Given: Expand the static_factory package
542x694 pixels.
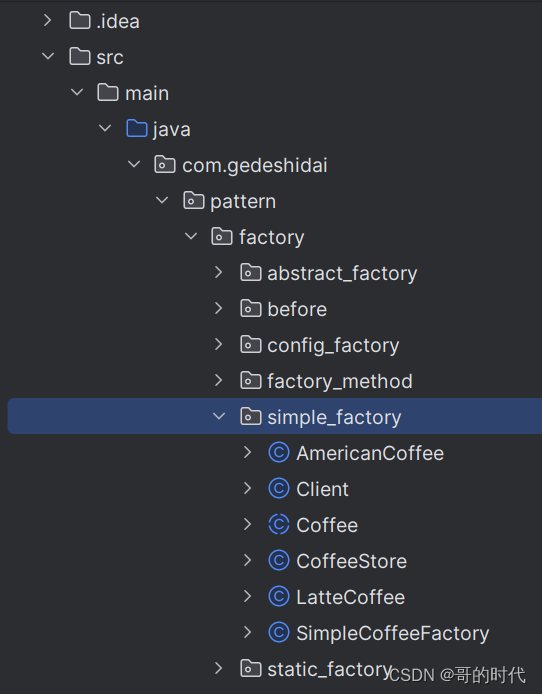Looking at the screenshot, I should point(219,668).
